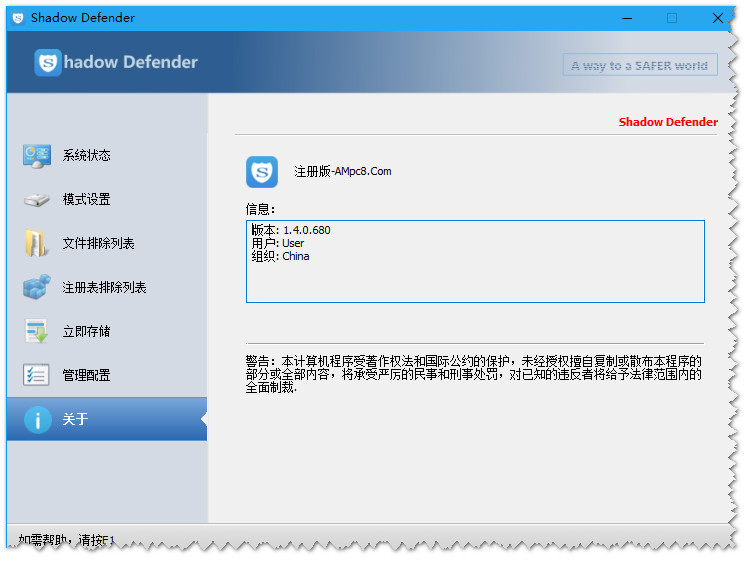
Task: Click the 系统状态 monitor icon
Action: (37, 155)
